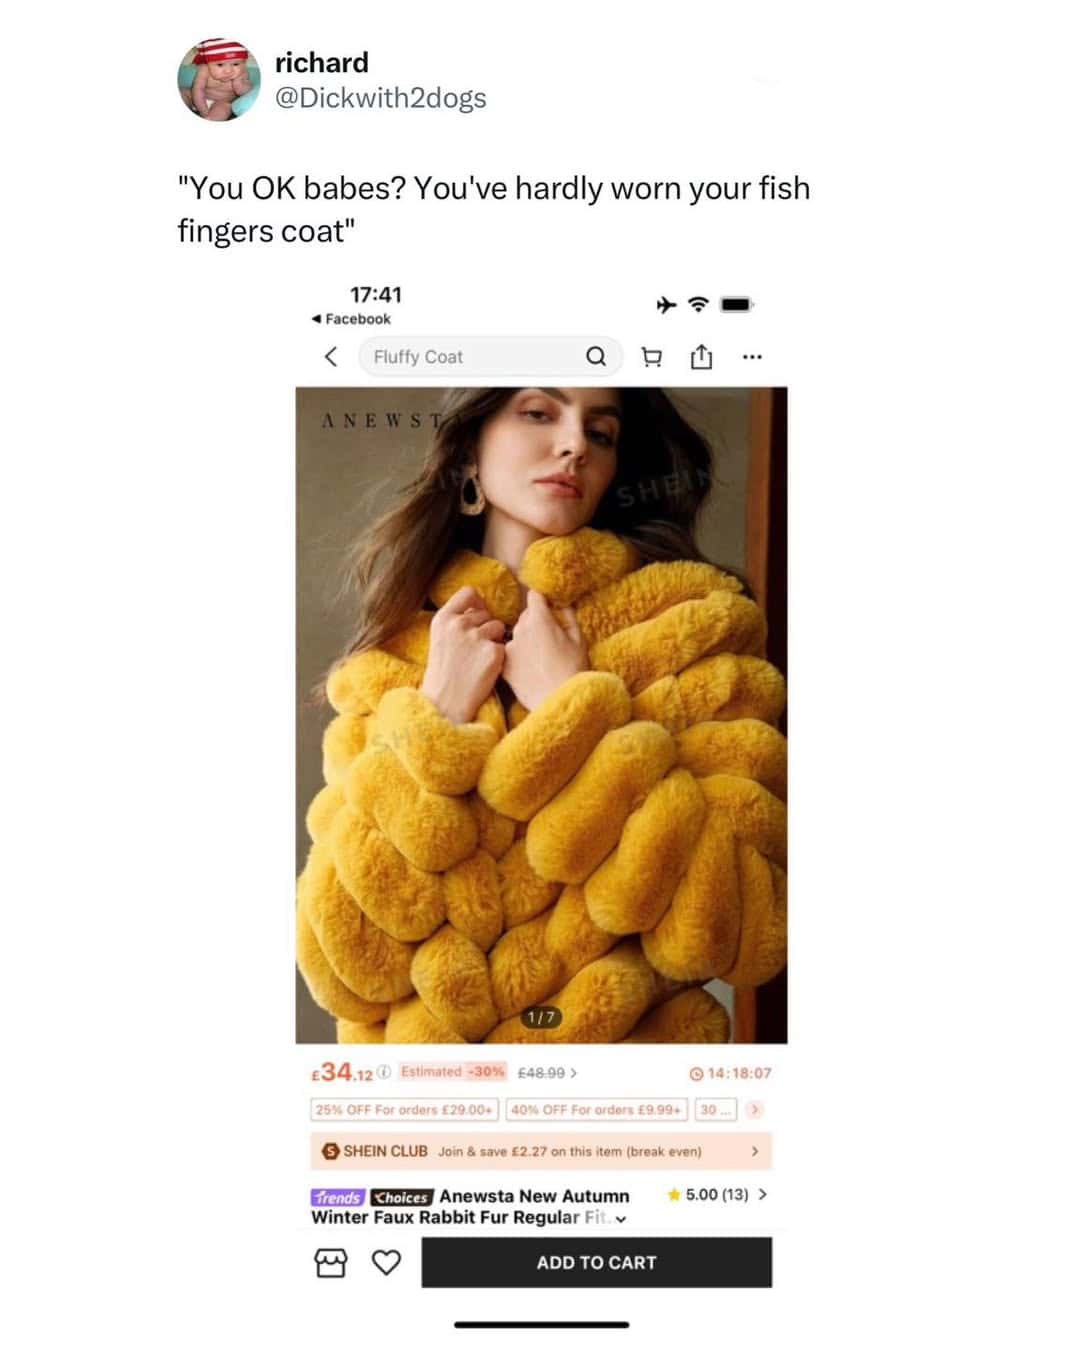Viewport: 1080px width, 1350px height.
Task: Tap the Trends badge label
Action: point(338,1197)
